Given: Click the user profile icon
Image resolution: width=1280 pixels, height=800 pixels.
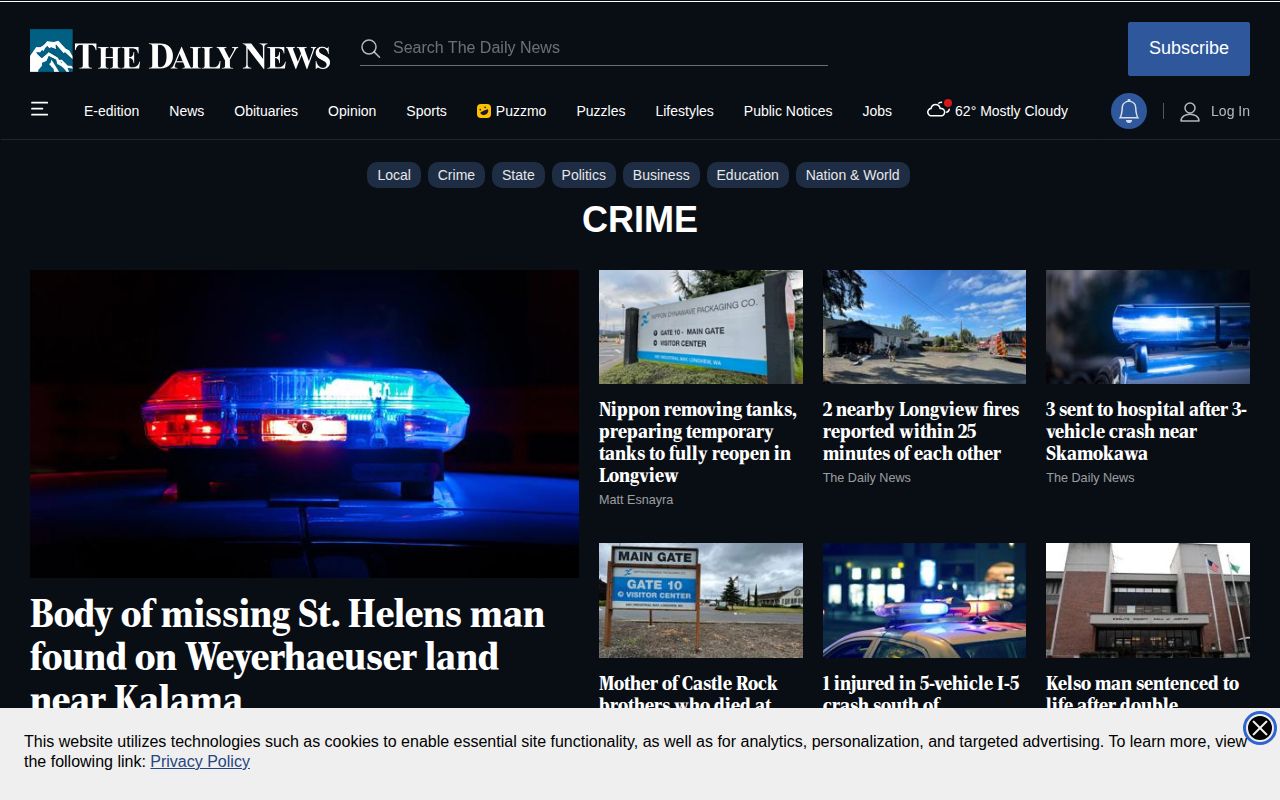Looking at the screenshot, I should (x=1190, y=112).
